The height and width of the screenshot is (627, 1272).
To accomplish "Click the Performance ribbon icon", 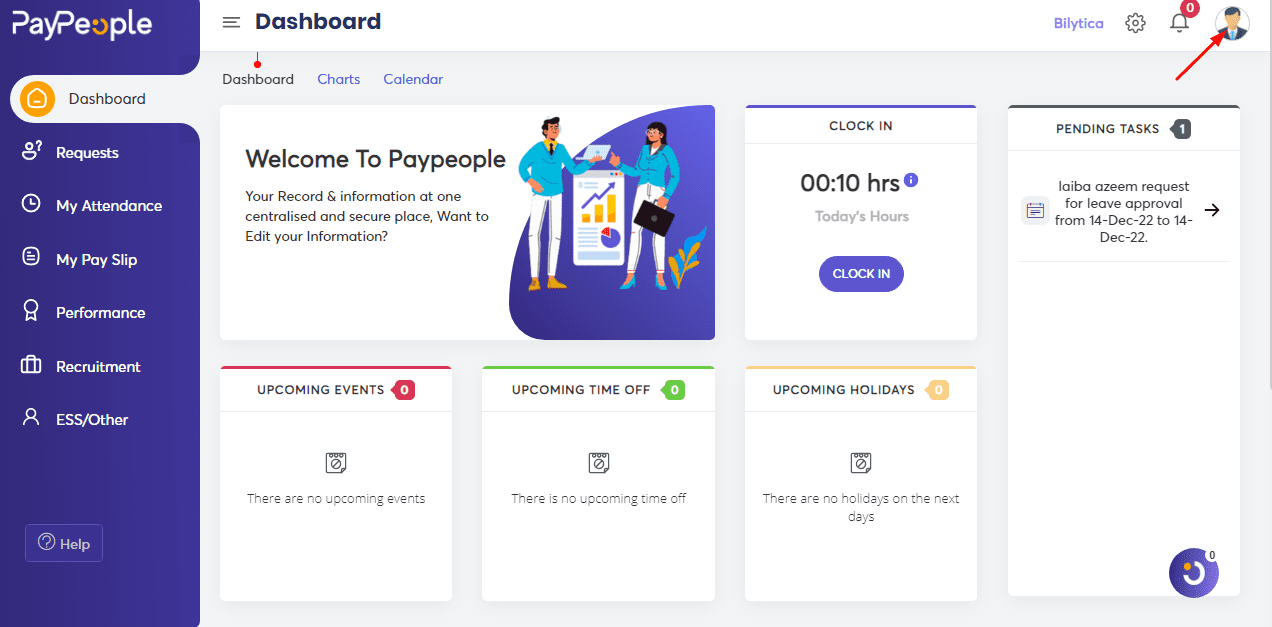I will tap(32, 311).
